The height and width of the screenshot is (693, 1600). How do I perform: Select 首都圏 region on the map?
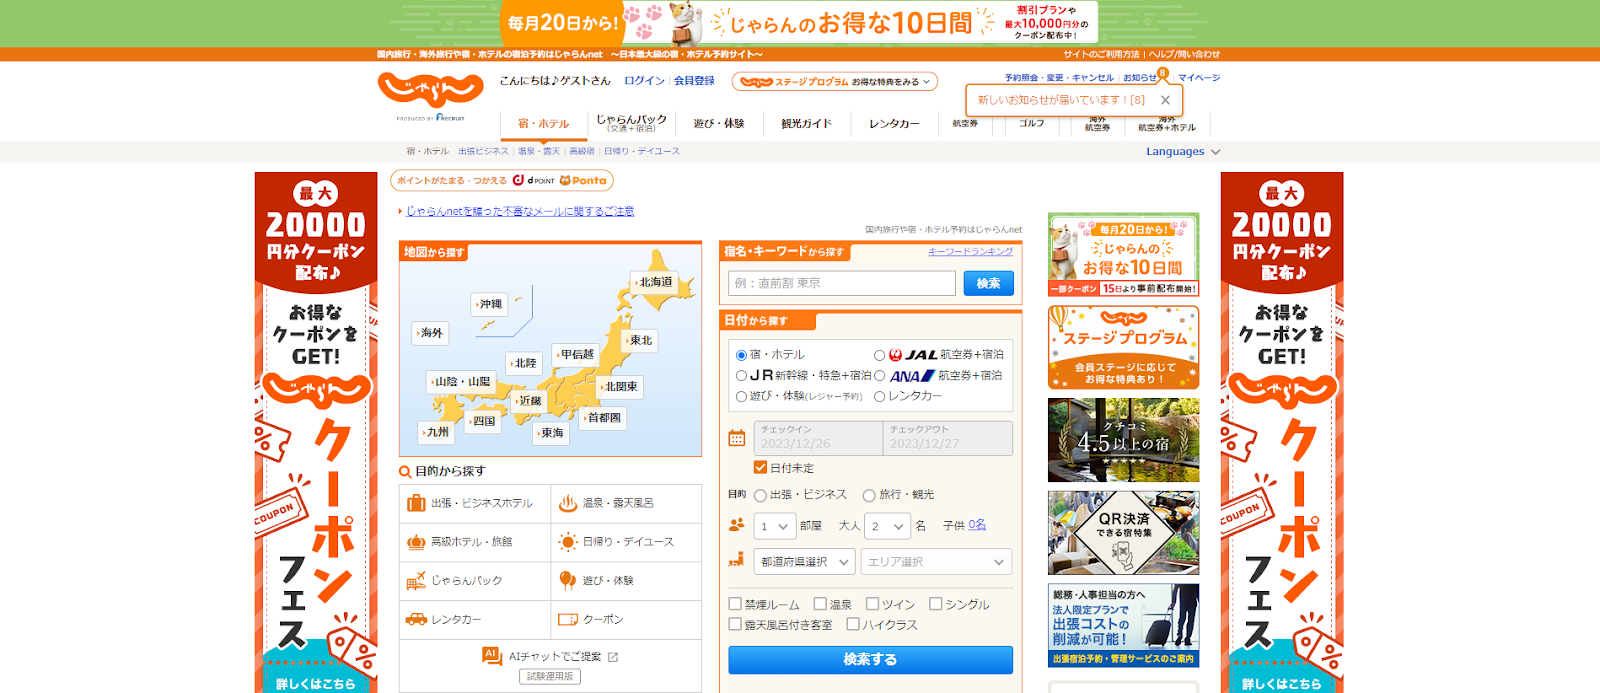[602, 417]
